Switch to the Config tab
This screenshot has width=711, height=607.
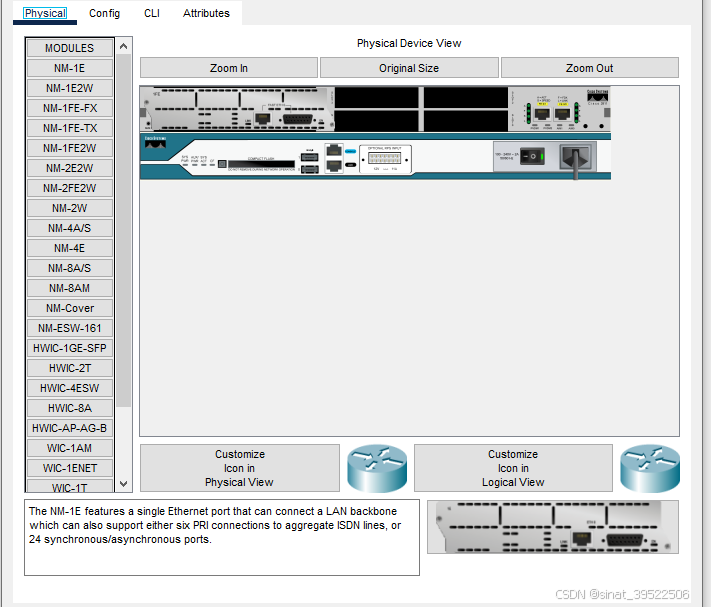[x=104, y=13]
